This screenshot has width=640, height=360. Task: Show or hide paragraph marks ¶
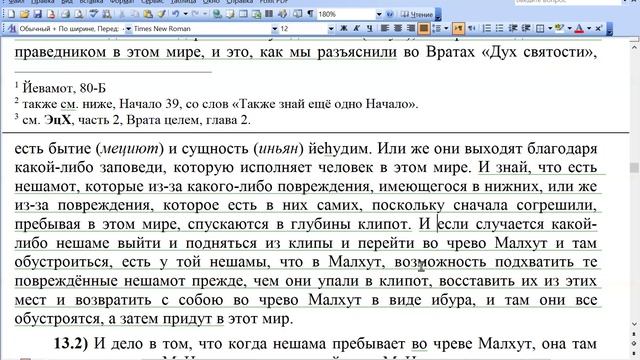(x=310, y=14)
